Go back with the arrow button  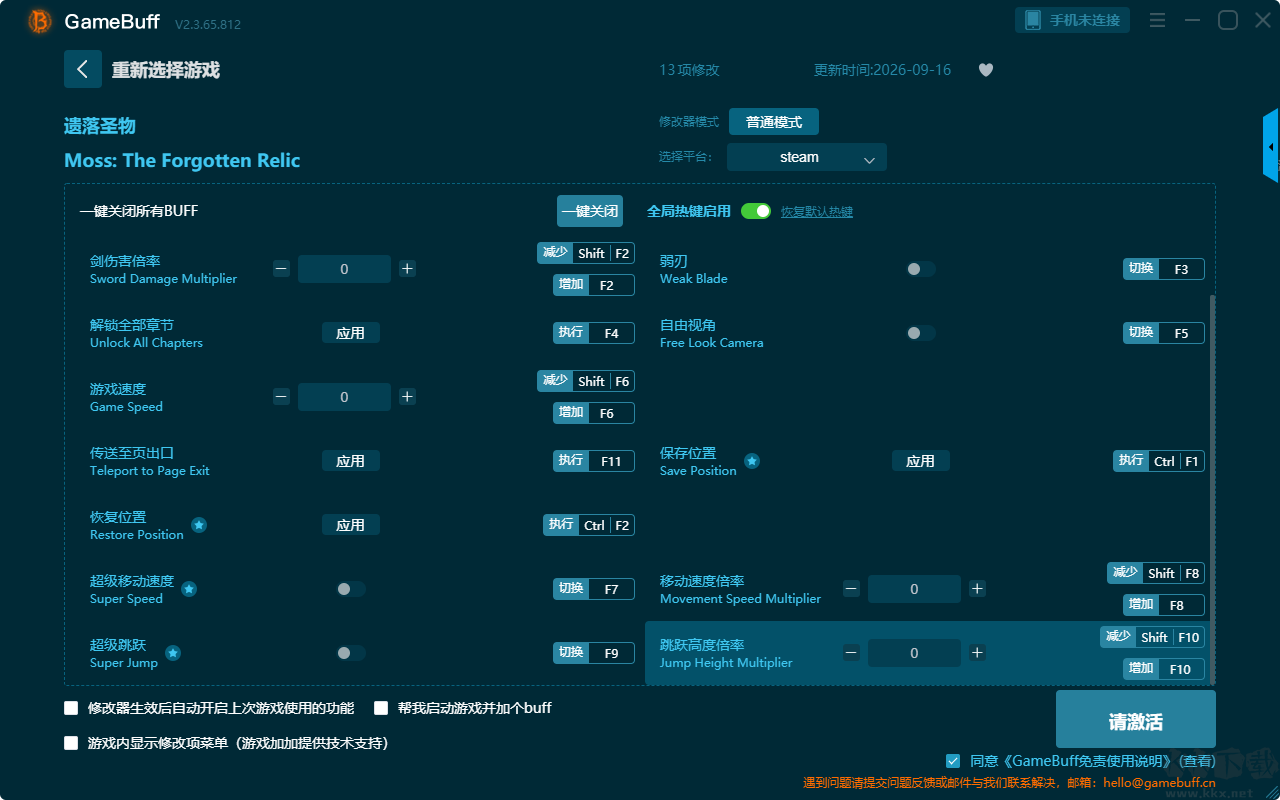(83, 69)
